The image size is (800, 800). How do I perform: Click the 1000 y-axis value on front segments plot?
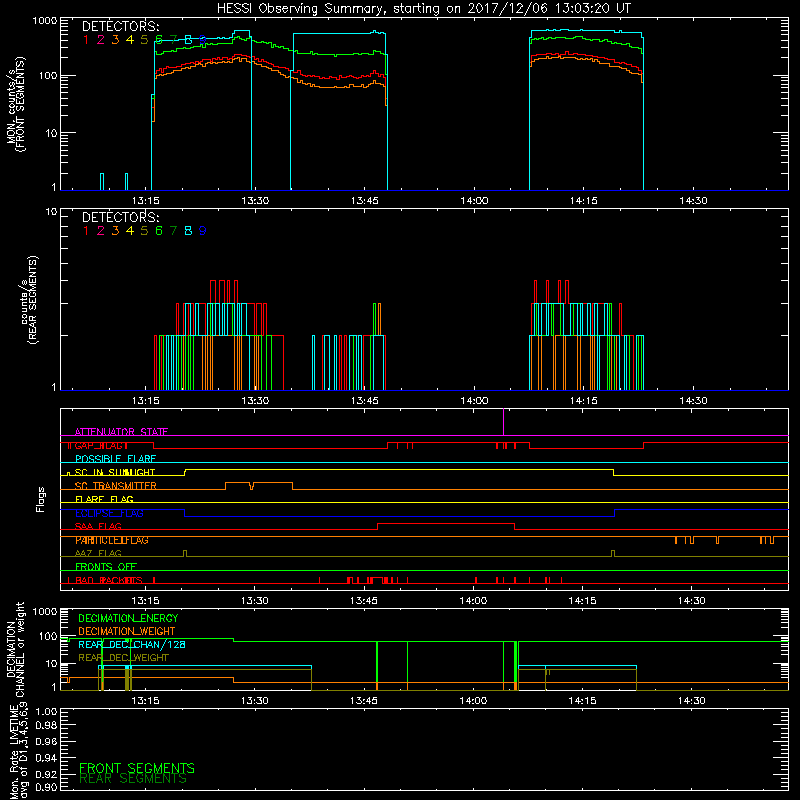[x=45, y=21]
